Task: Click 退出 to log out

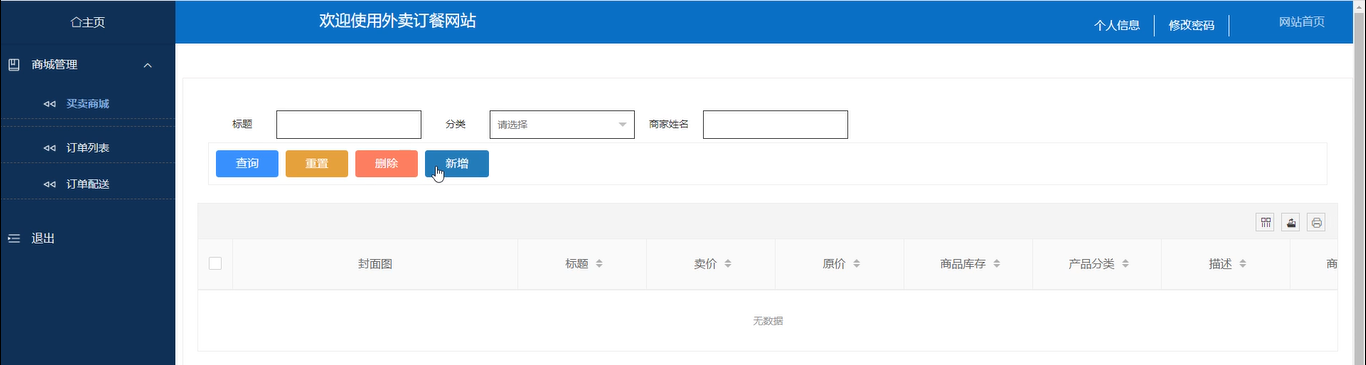Action: (x=43, y=239)
